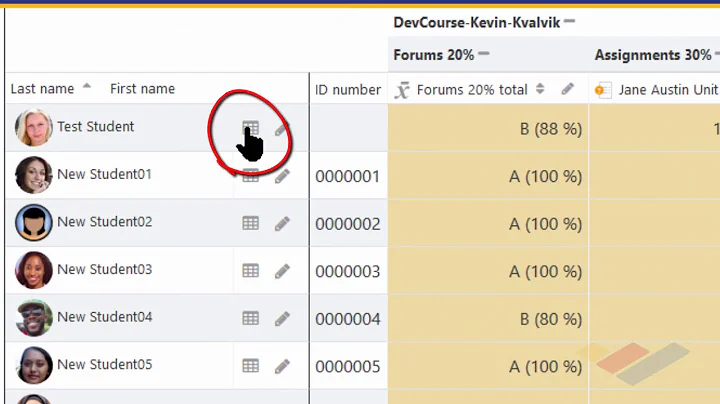This screenshot has width=720, height=404.
Task: Click ID number 0000004 cell
Action: coord(348,319)
